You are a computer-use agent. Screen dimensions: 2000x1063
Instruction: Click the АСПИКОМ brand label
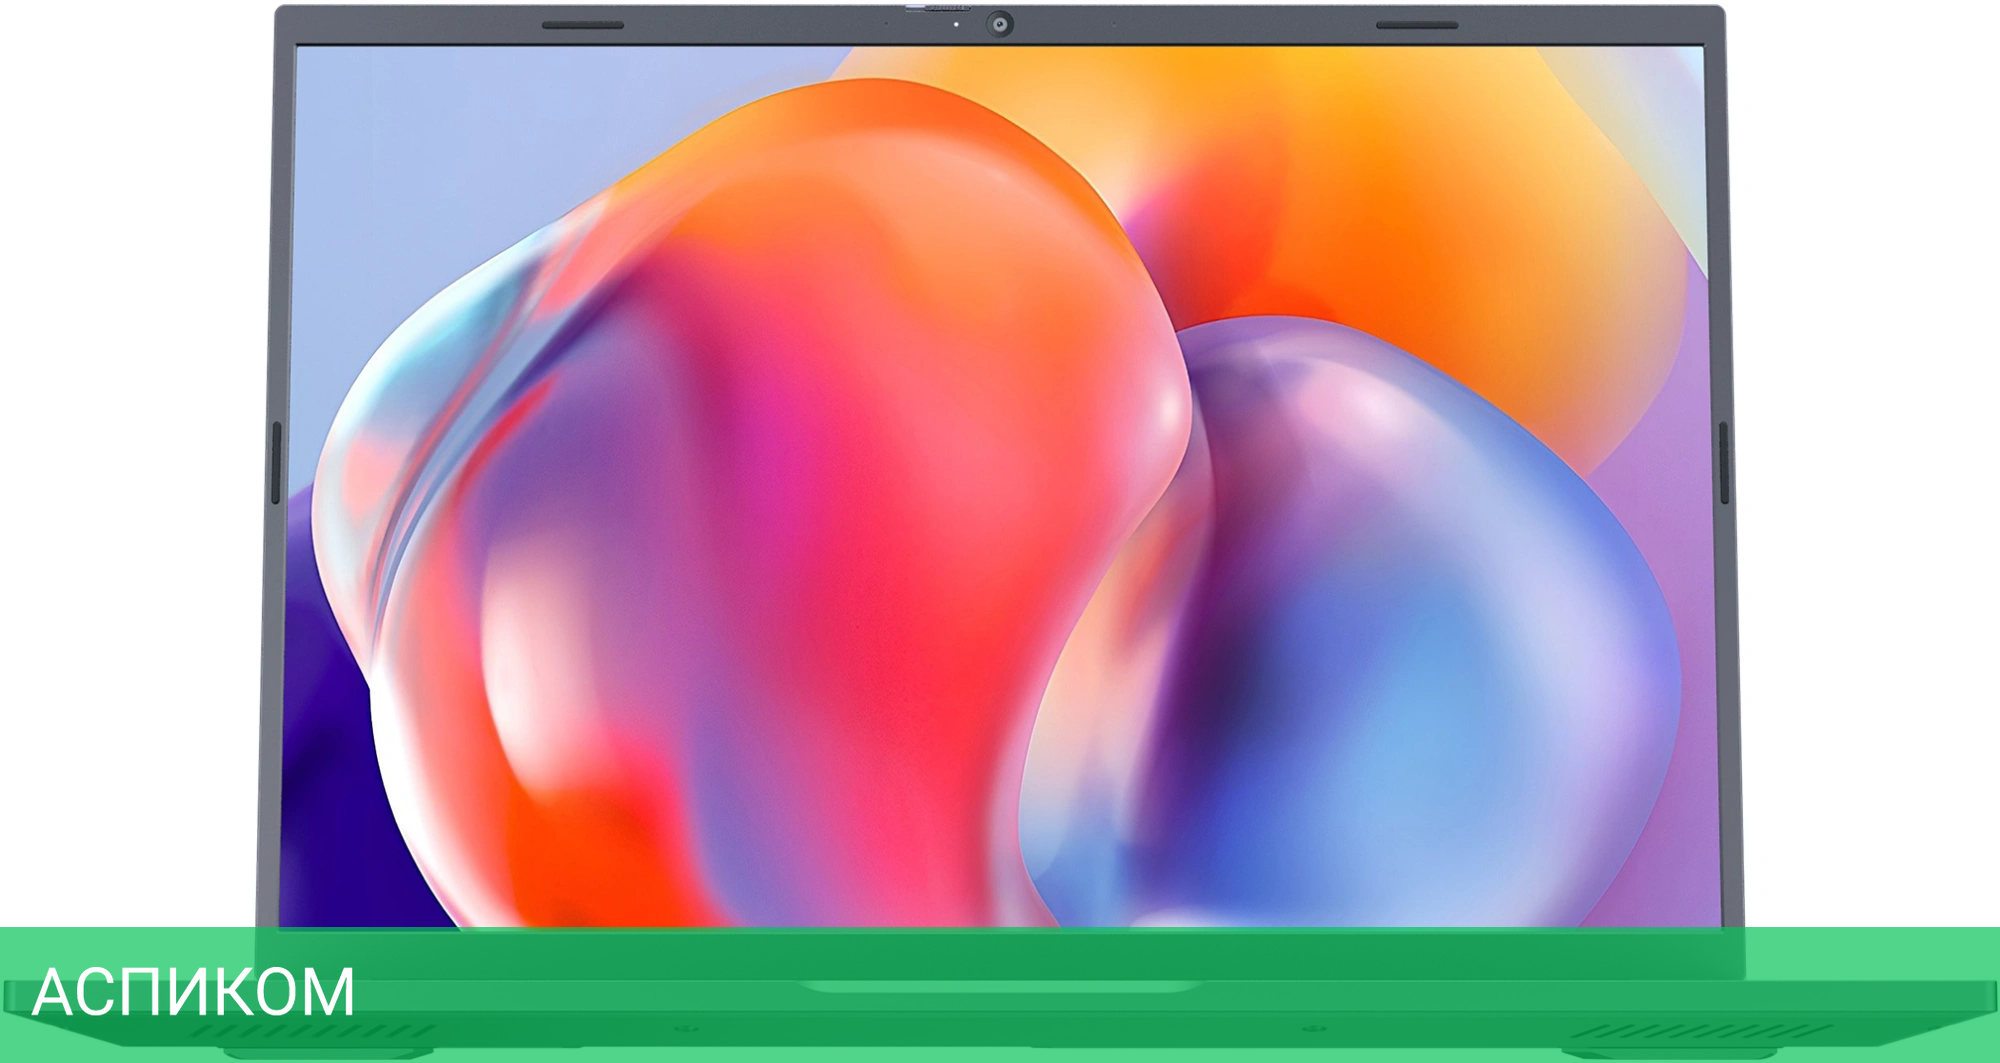193,992
